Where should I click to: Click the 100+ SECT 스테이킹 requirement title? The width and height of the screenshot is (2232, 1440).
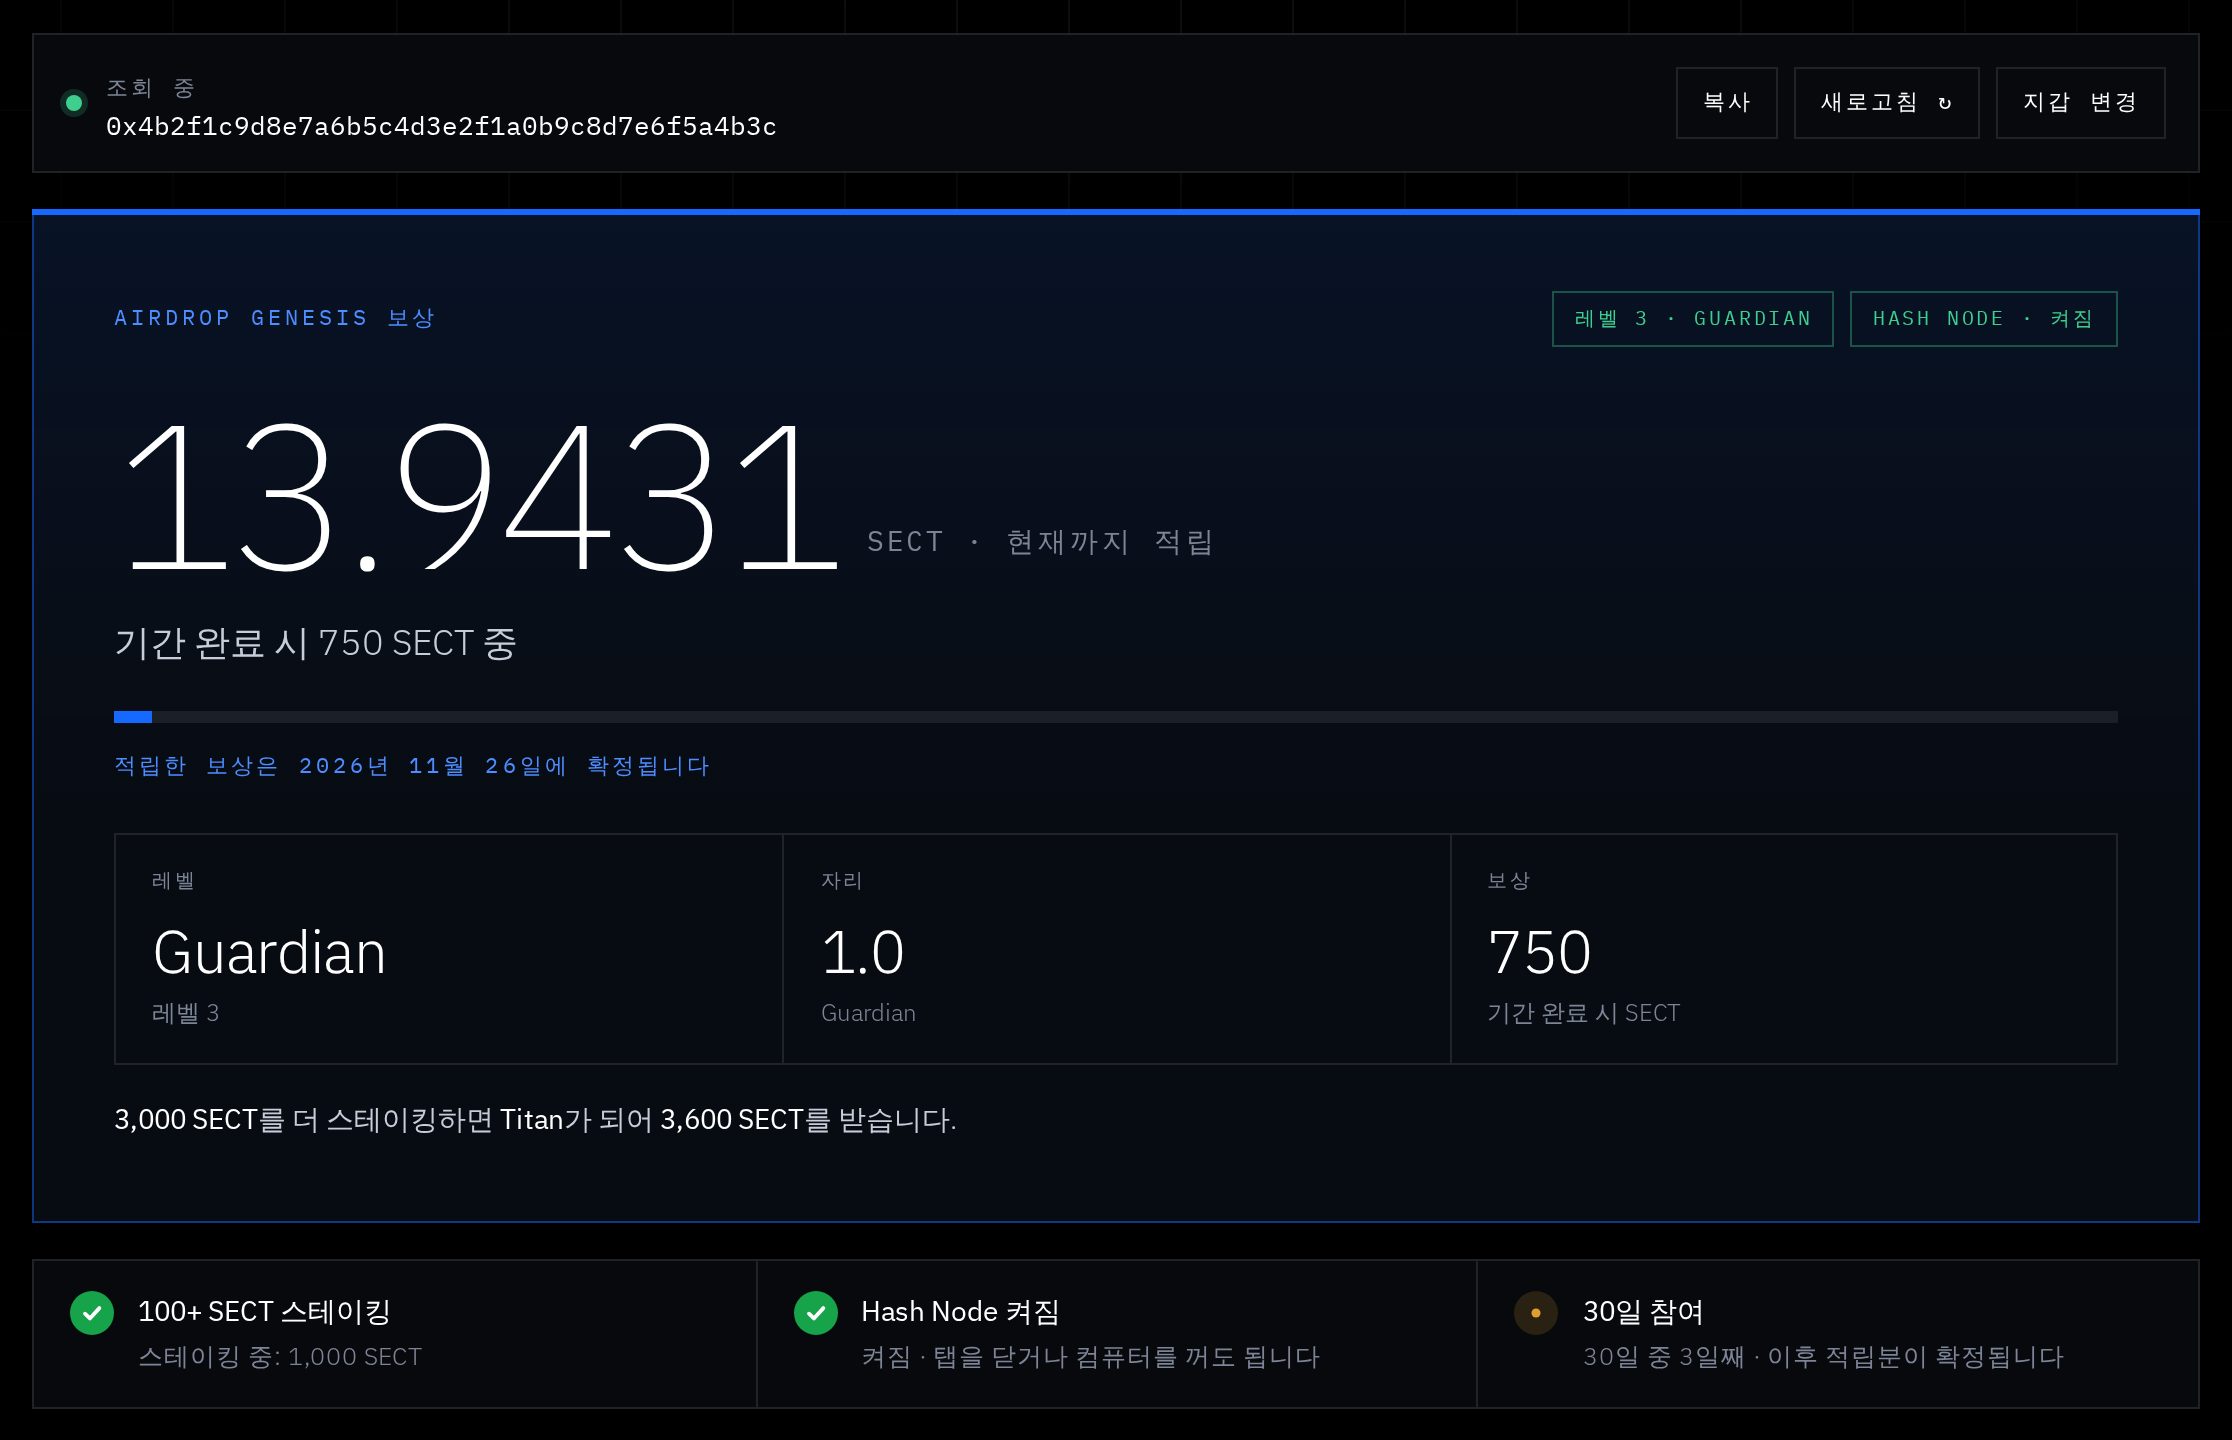coord(264,1311)
